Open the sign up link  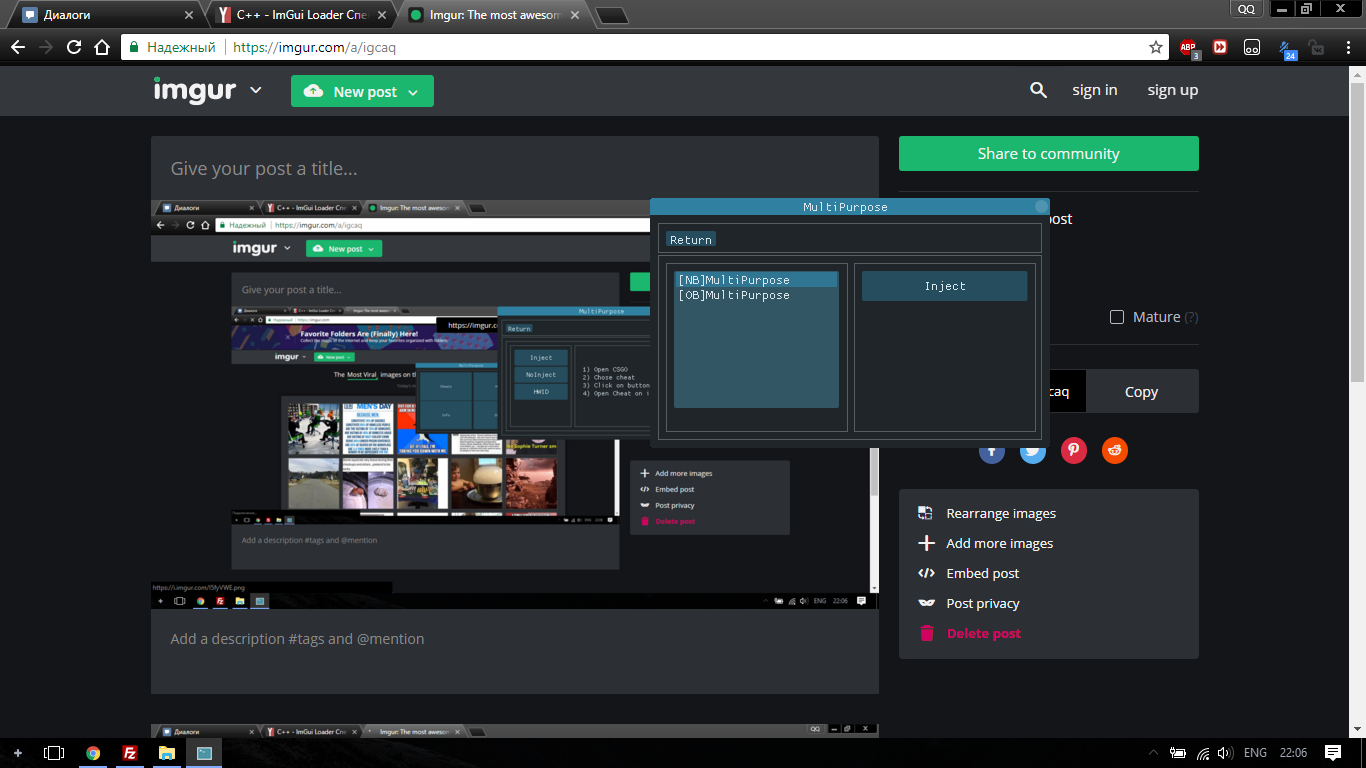1173,90
